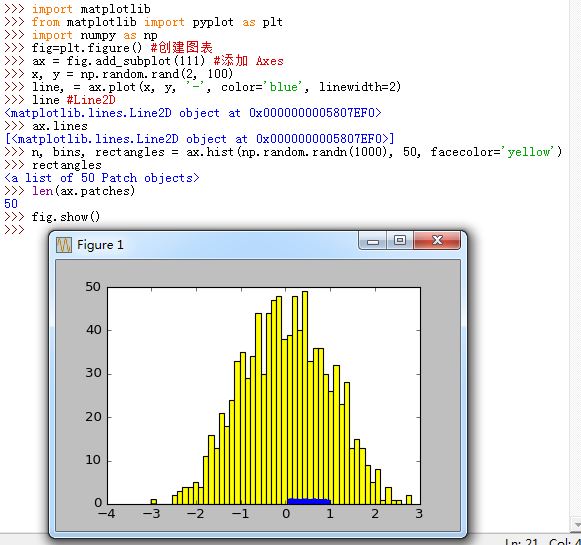Select the blue line segment on the plot

(x=309, y=501)
